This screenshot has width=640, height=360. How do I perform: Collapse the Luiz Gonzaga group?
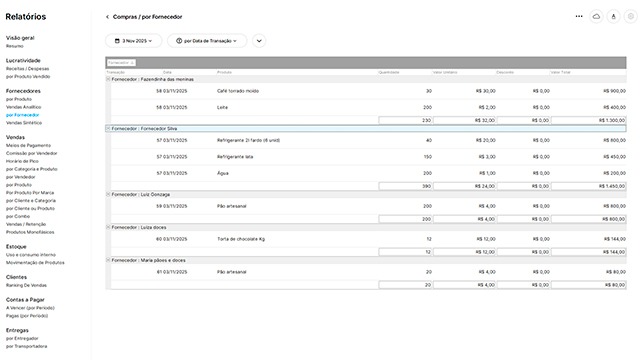(108, 194)
